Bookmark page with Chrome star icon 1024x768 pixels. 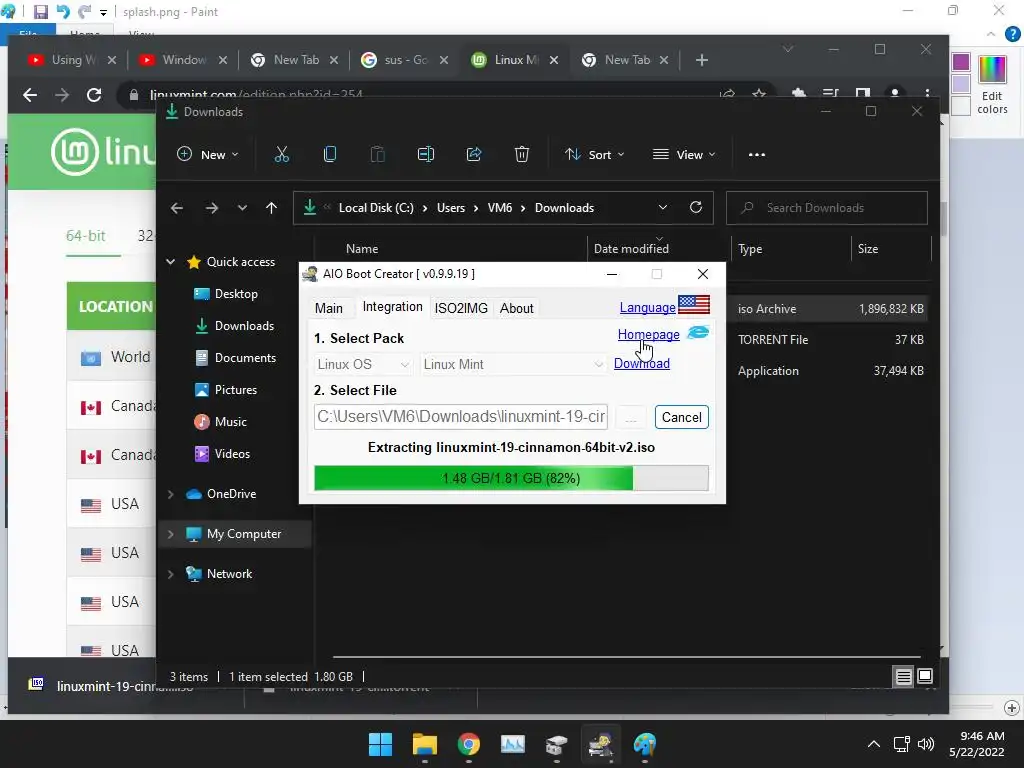[x=759, y=95]
